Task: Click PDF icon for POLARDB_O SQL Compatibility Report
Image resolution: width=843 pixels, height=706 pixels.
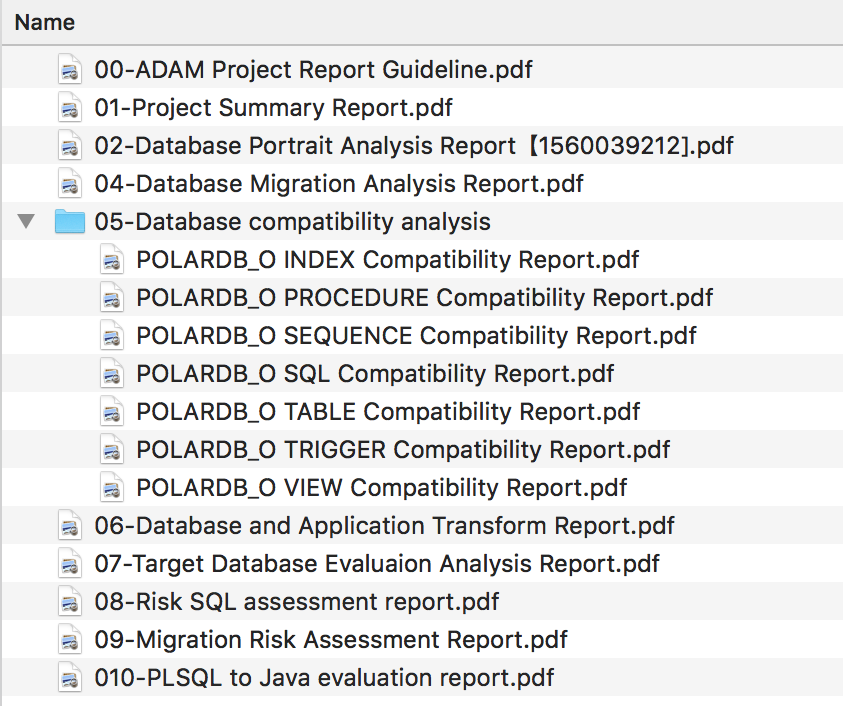Action: (x=112, y=374)
